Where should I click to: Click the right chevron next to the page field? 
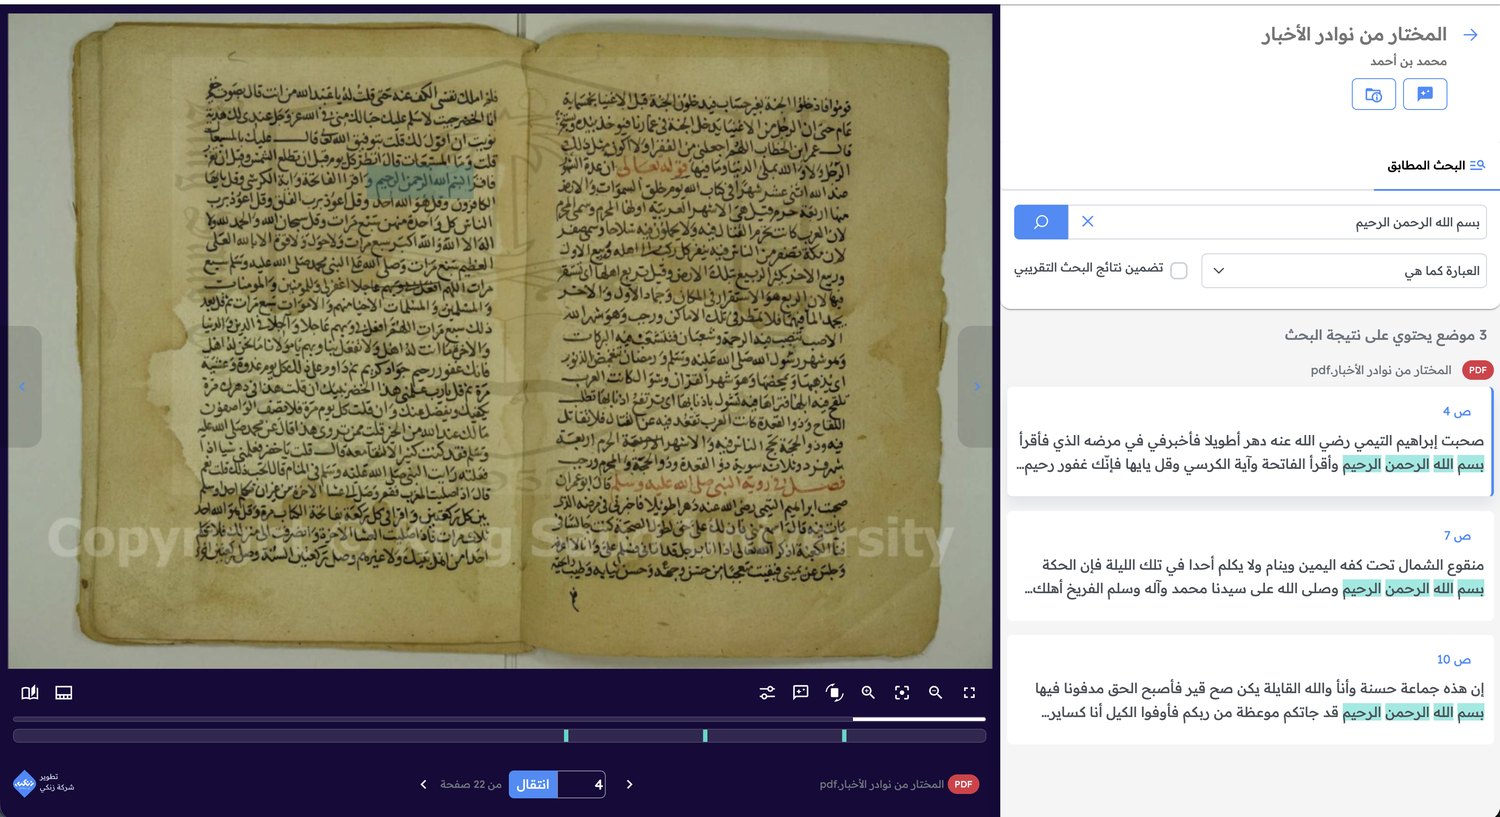(629, 784)
